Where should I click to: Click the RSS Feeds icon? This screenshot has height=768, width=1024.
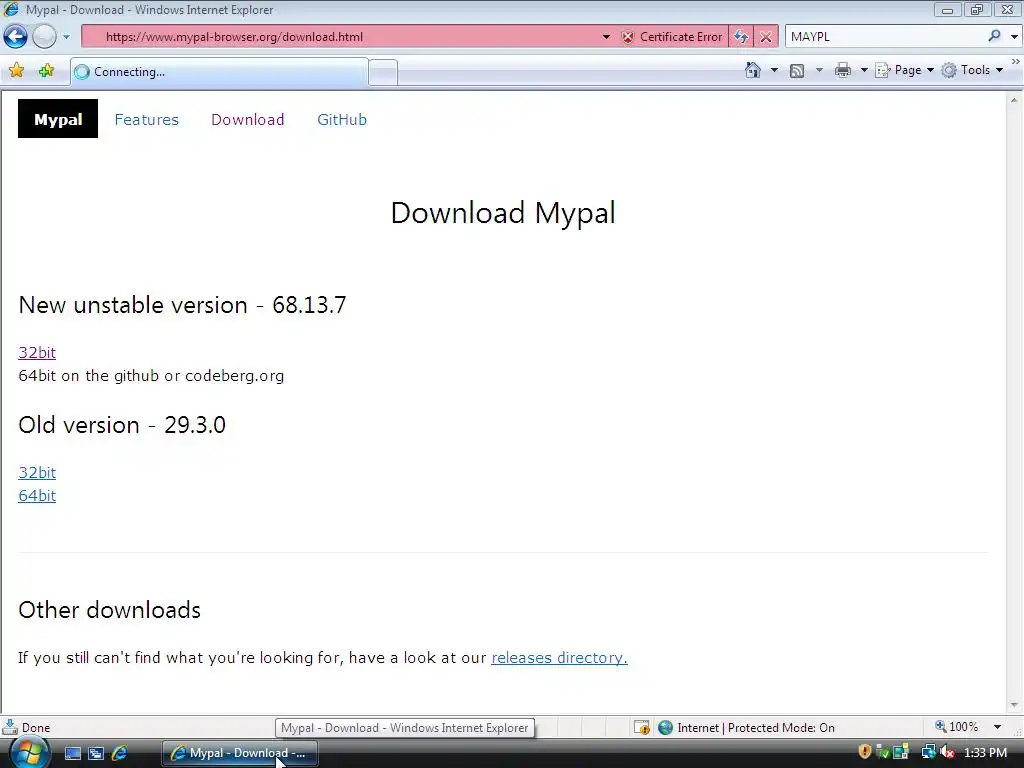coord(797,71)
